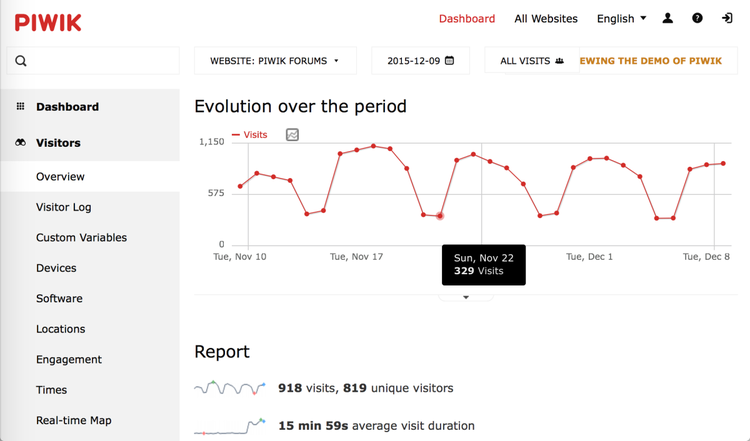Expand the graph footer arrow below the chart

tap(466, 298)
